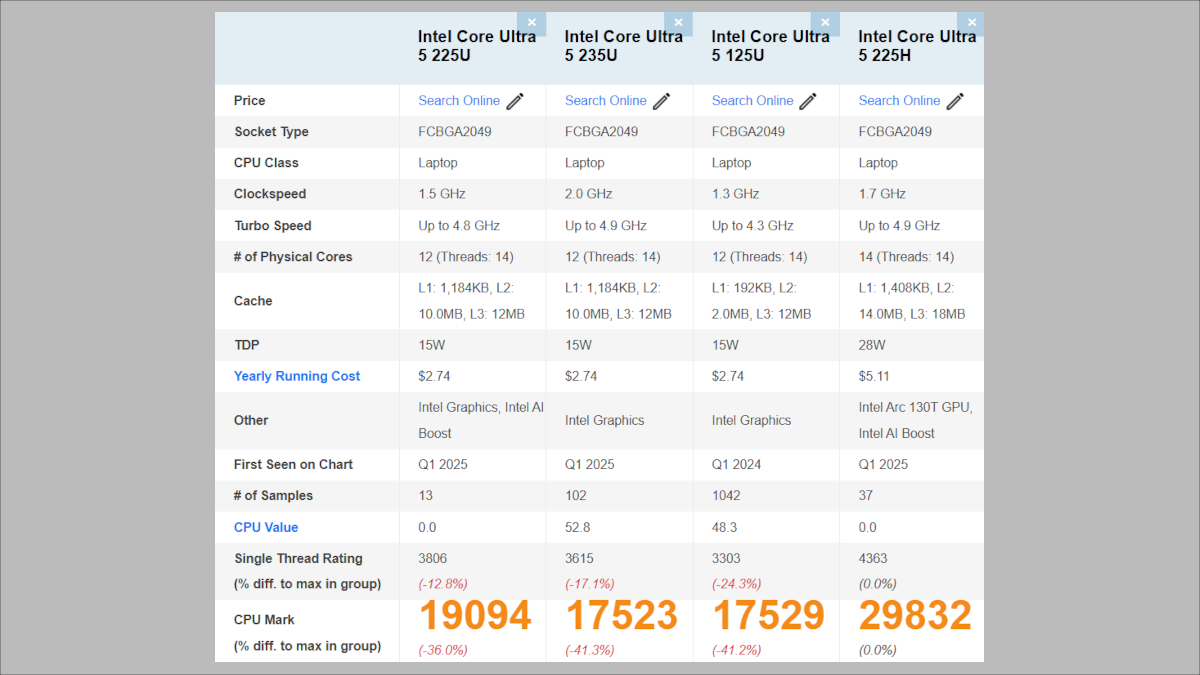Search online price for Core Ultra 5 125U
1200x675 pixels.
[752, 101]
